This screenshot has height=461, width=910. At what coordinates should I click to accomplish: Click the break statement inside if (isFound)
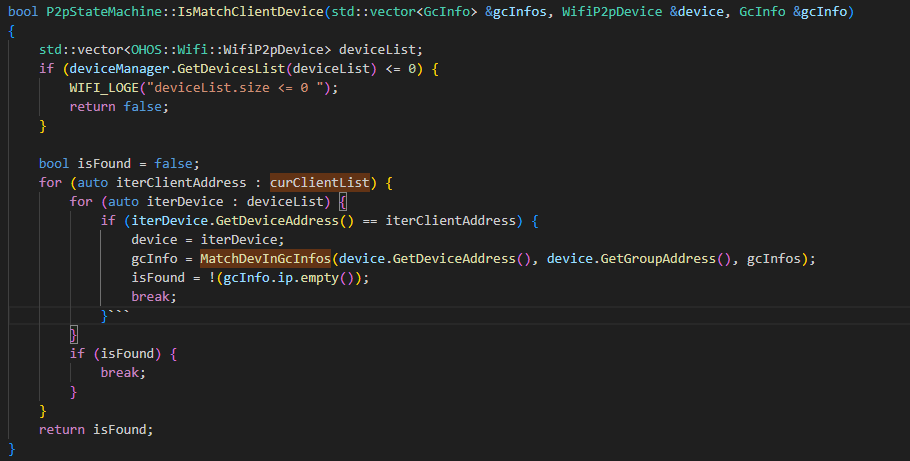coord(123,373)
